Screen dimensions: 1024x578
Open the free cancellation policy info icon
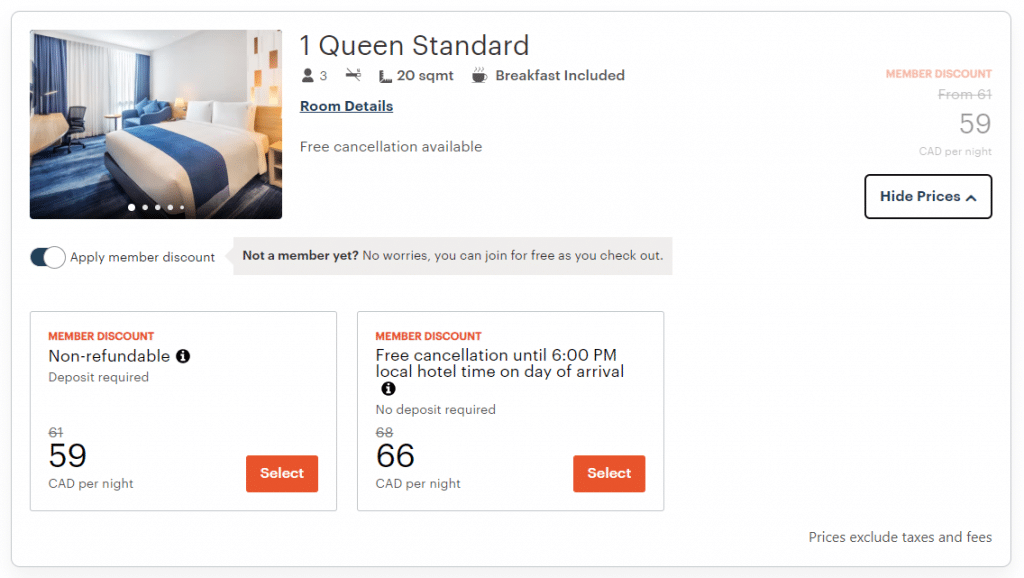coord(388,388)
